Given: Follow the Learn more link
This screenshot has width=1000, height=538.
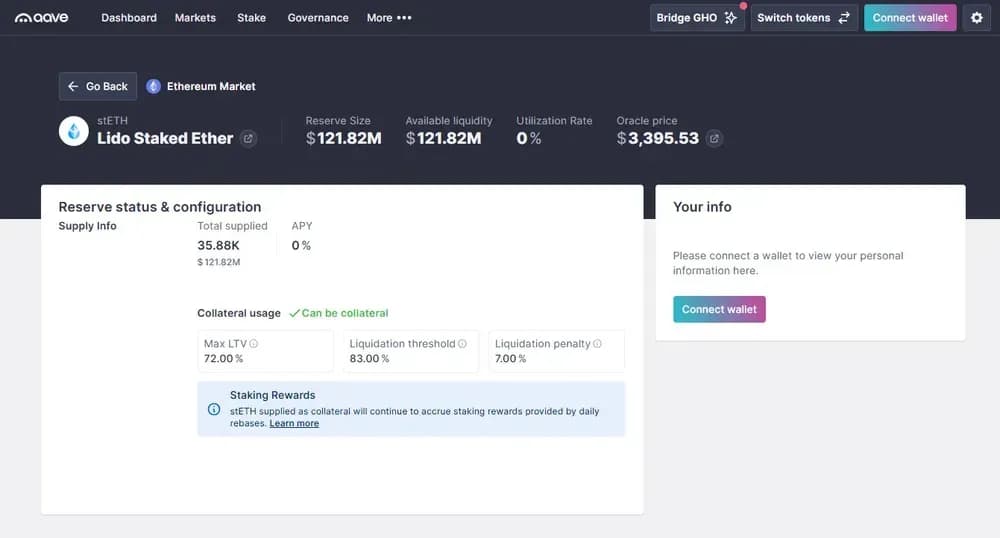Looking at the screenshot, I should pyautogui.click(x=294, y=424).
